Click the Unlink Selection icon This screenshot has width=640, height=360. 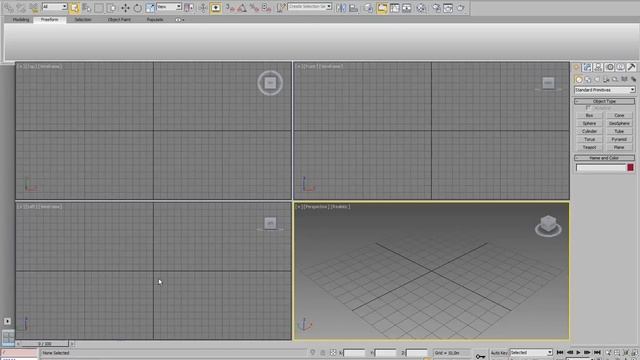tap(21, 7)
